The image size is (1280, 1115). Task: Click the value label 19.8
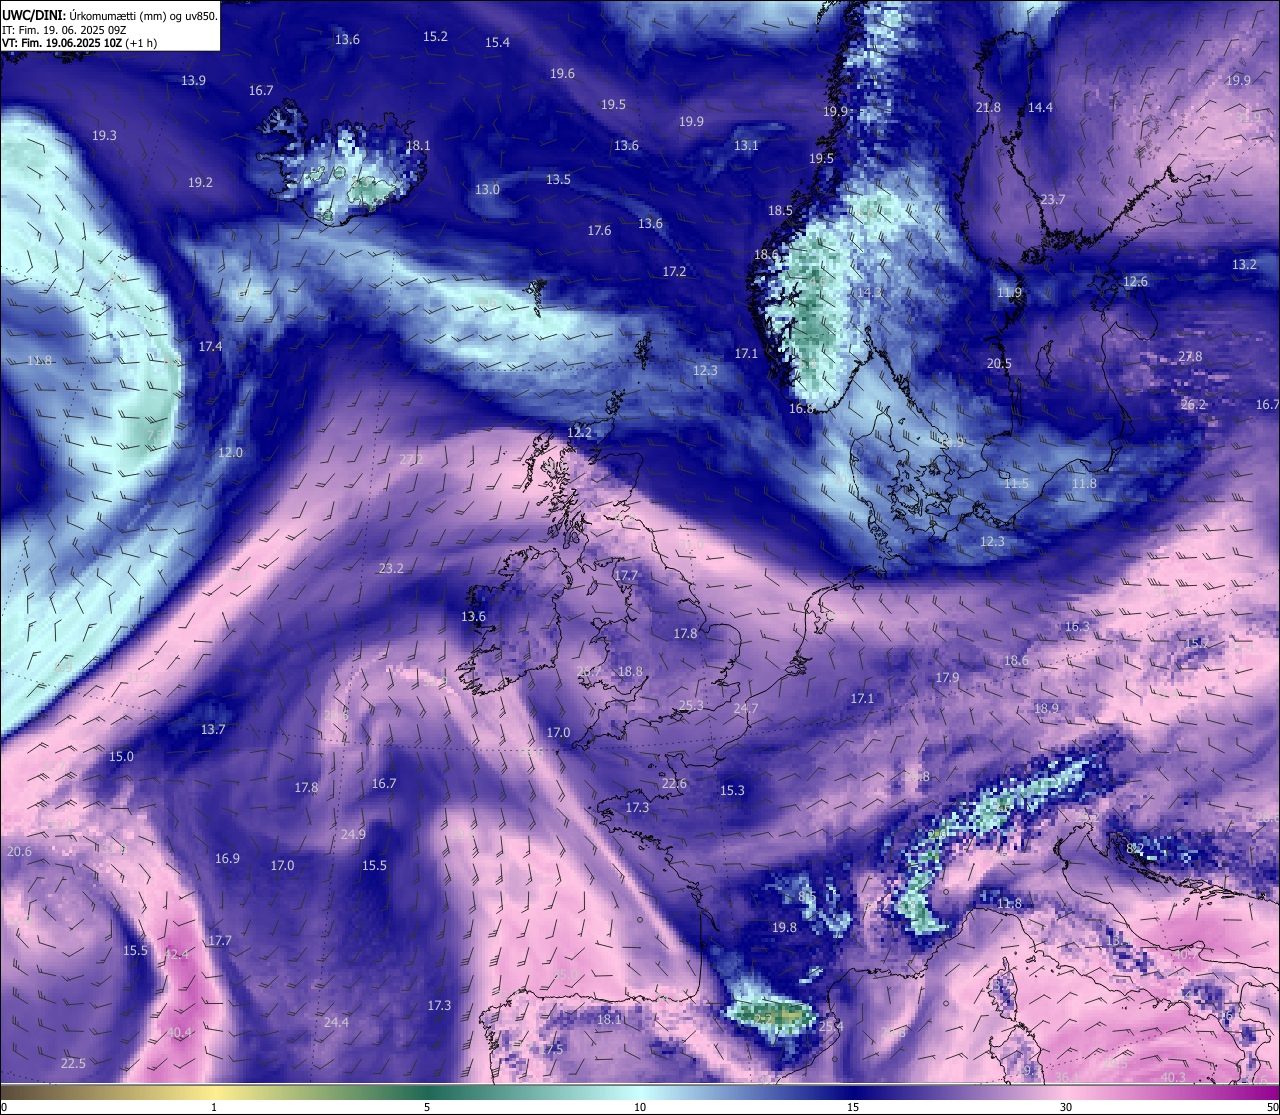[784, 927]
